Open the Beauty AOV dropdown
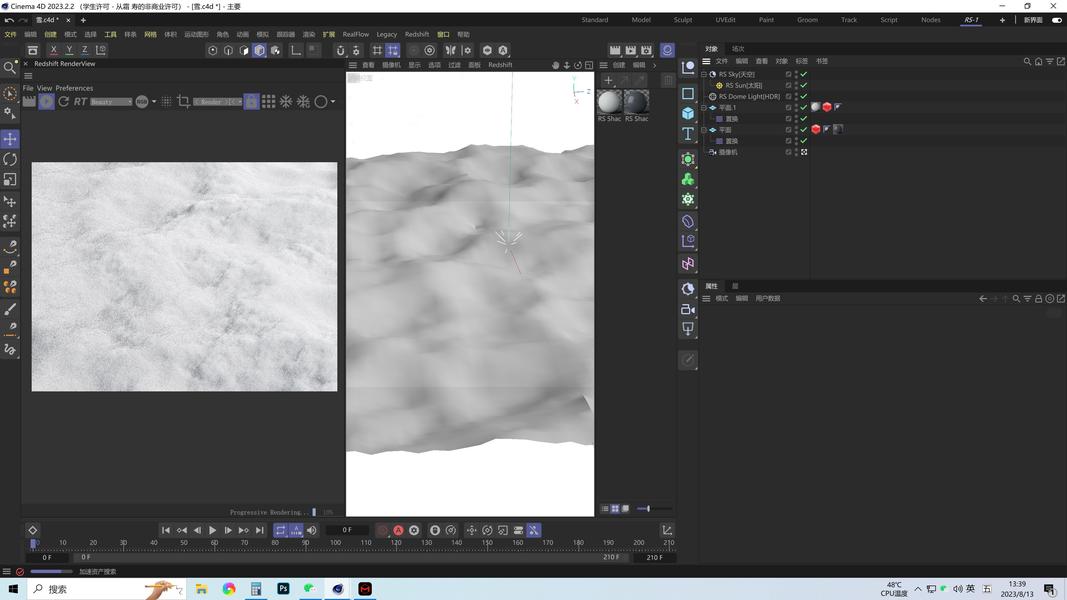Screen dimensions: 1067x600 coord(111,101)
